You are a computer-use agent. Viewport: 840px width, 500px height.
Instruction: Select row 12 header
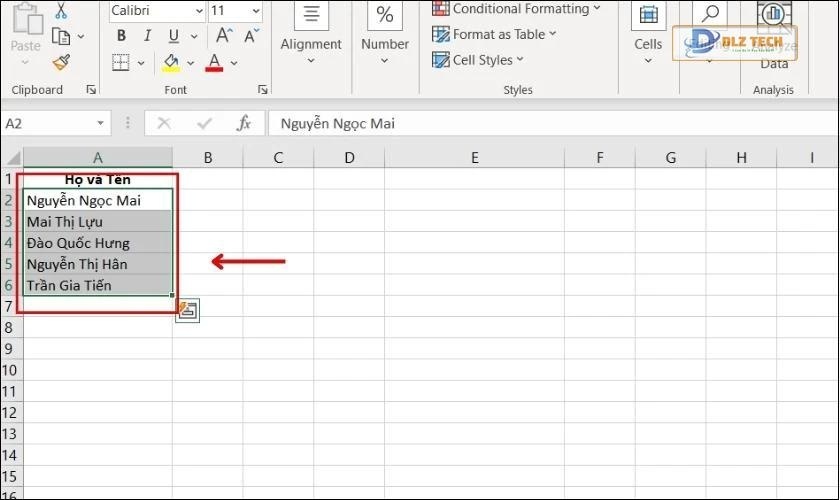tap(9, 413)
